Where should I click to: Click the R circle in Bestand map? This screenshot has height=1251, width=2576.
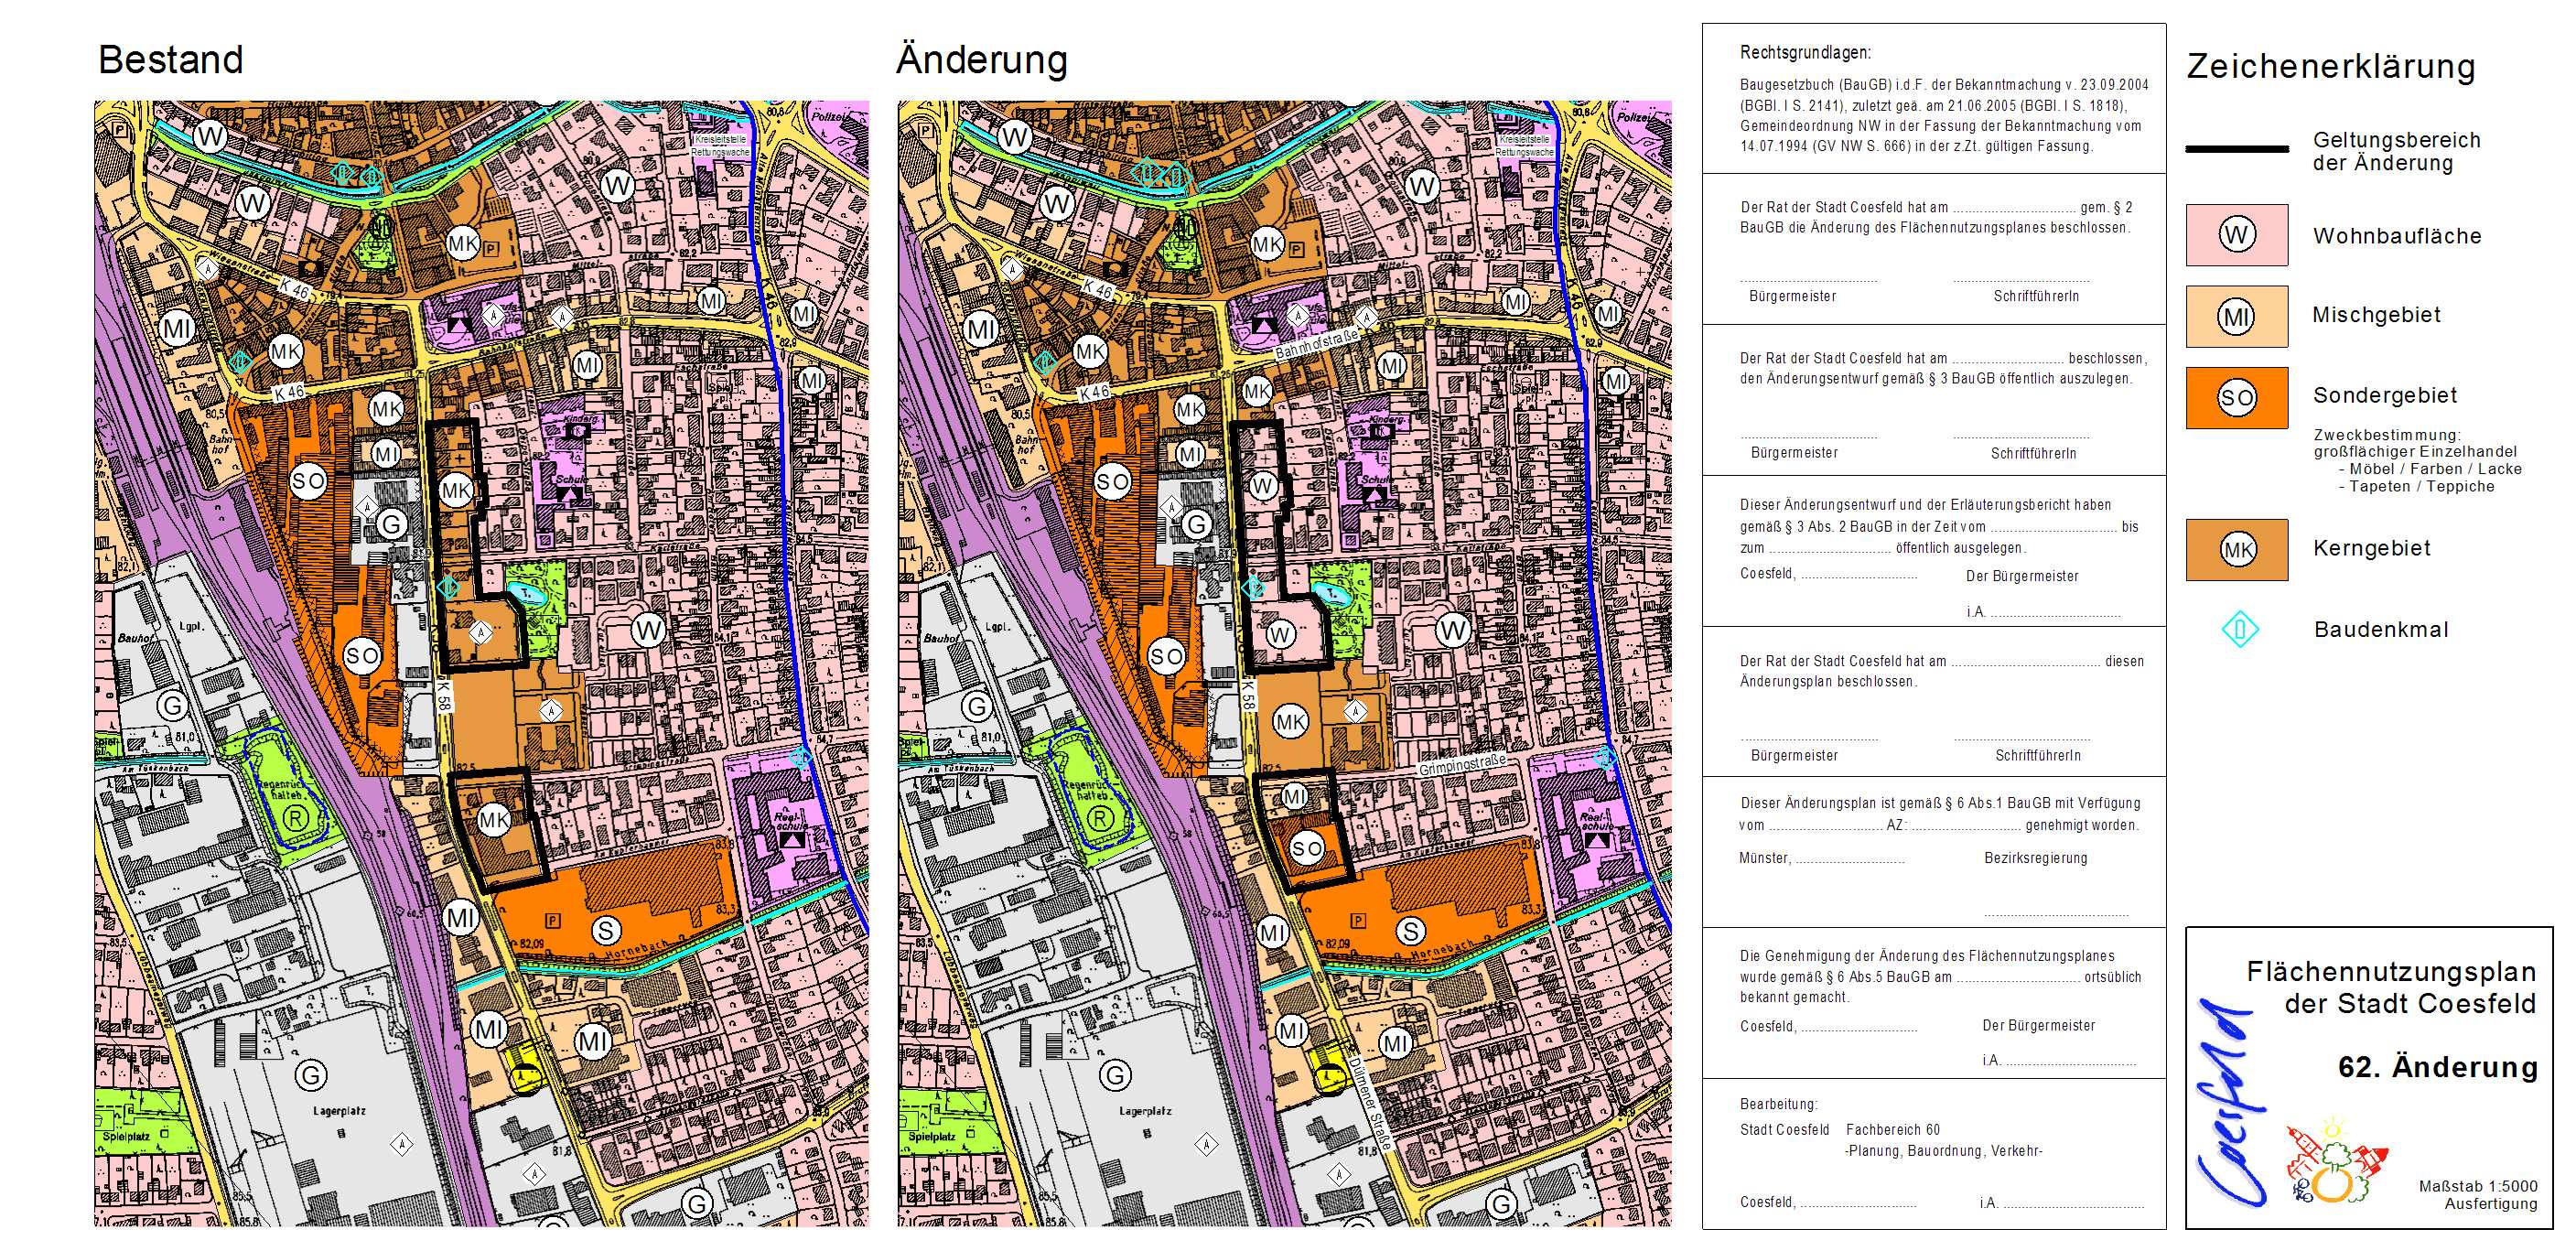(295, 818)
